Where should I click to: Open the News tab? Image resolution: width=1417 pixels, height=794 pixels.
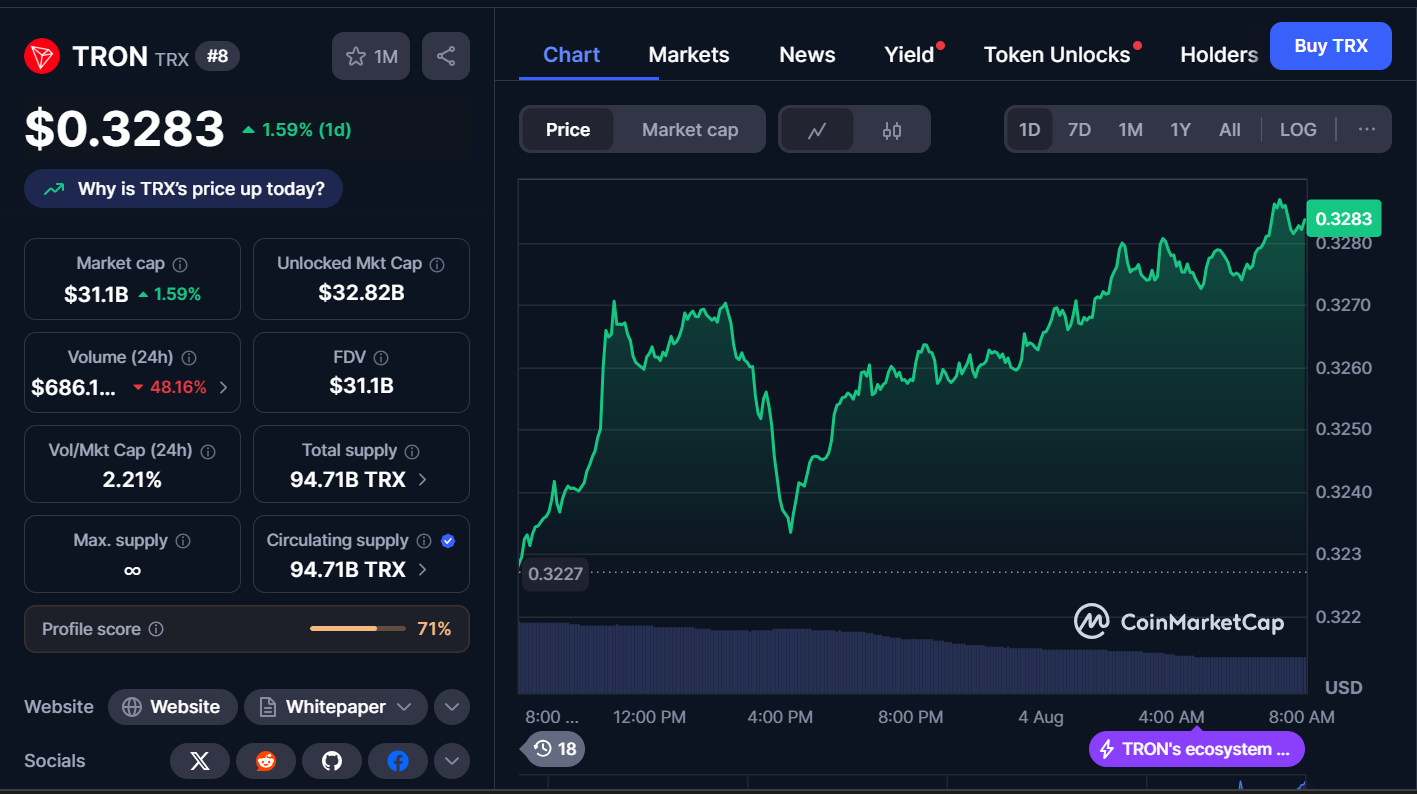[x=807, y=55]
